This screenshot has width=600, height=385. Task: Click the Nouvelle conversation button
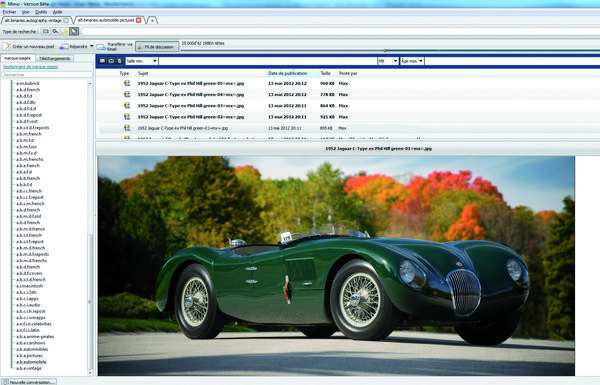[x=28, y=382]
